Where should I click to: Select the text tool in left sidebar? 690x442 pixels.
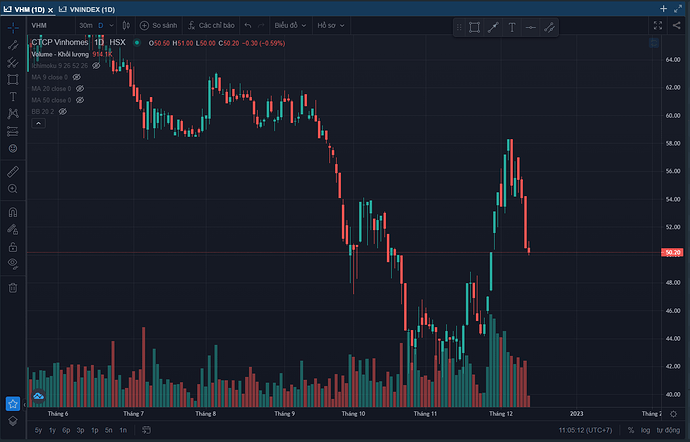pyautogui.click(x=12, y=97)
